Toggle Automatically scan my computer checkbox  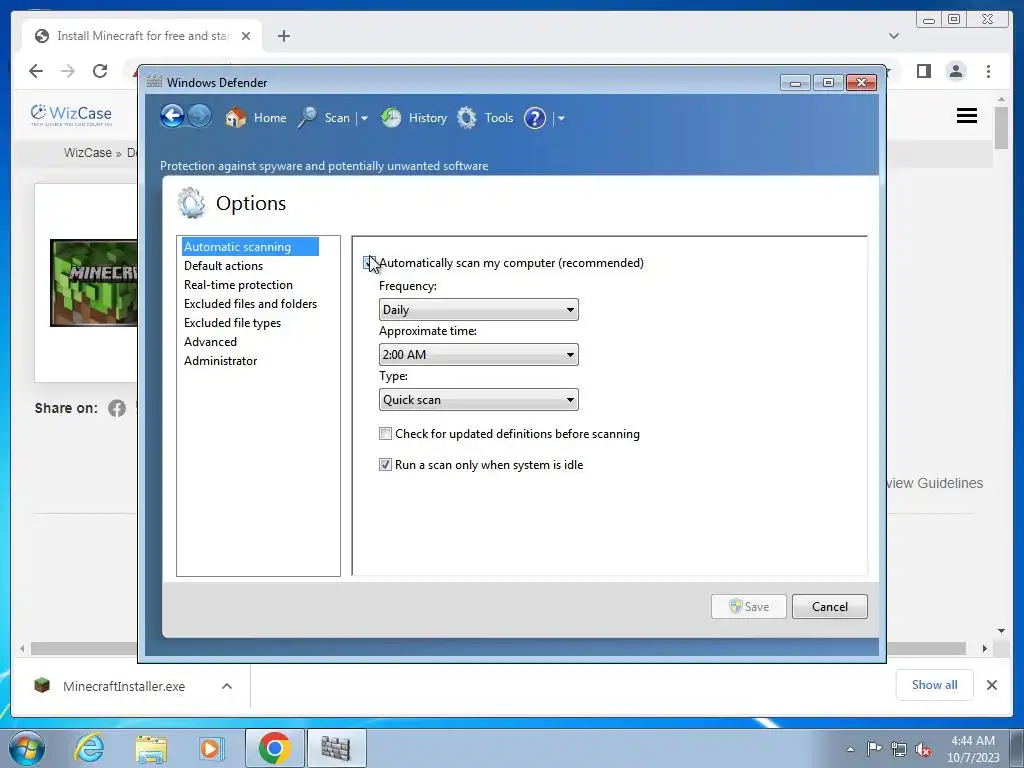pos(370,263)
